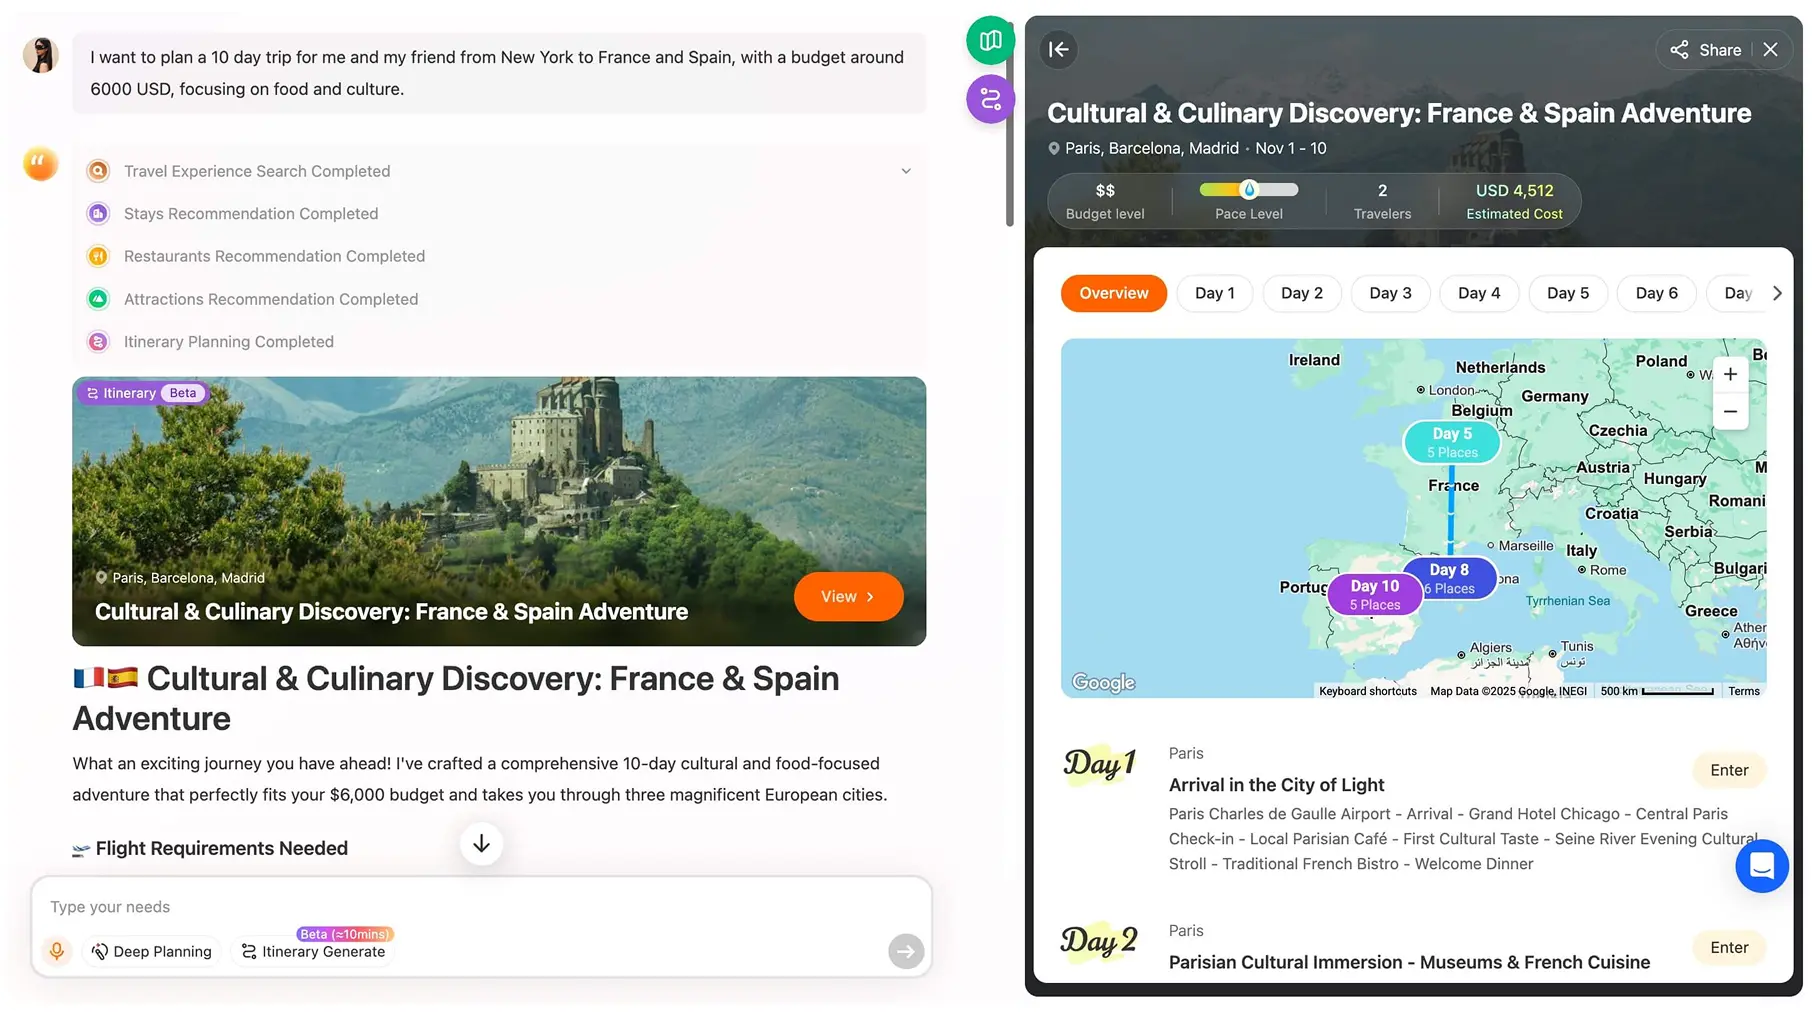1816x1012 pixels.
Task: Collapse the itinerary panel with arrow icon
Action: point(1059,49)
